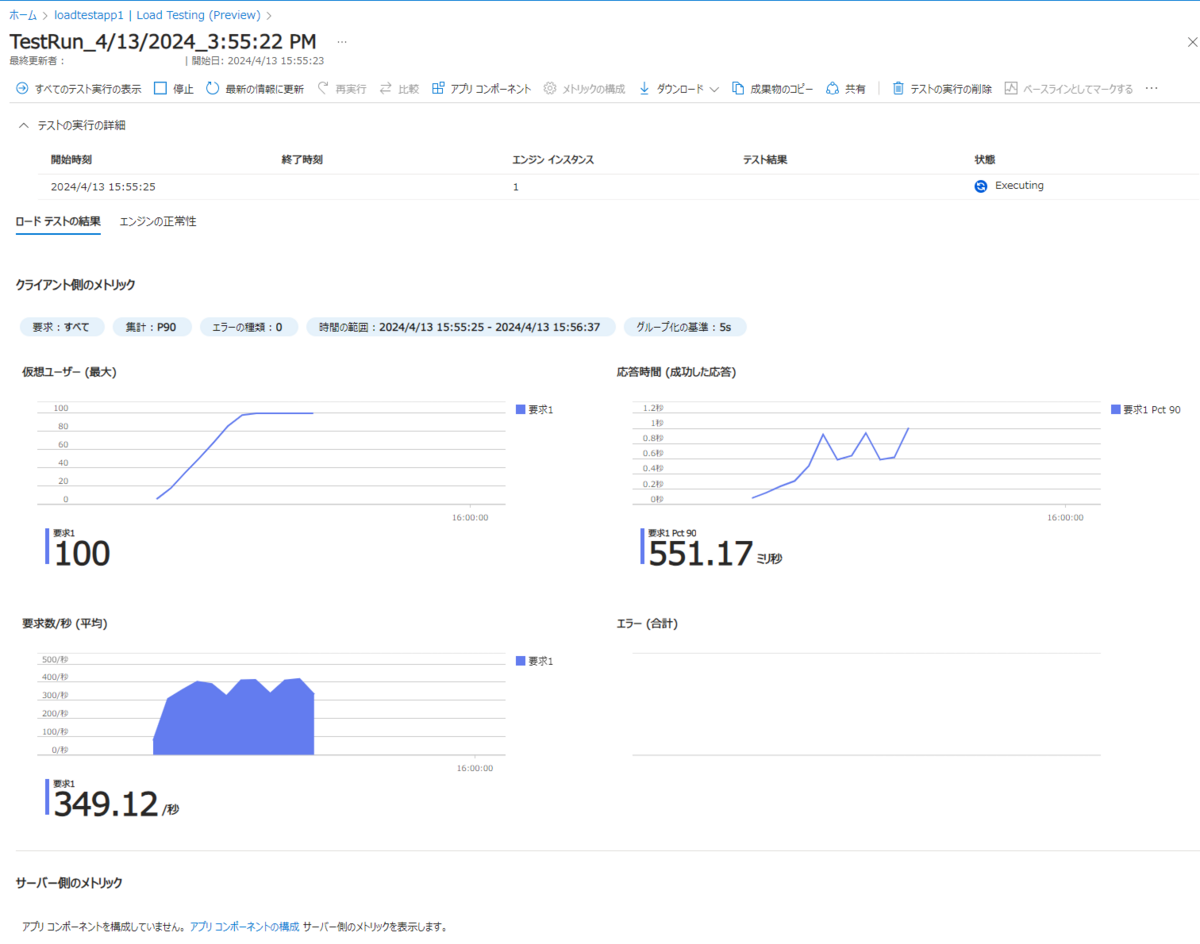Click the 状態 column header

[x=984, y=160]
